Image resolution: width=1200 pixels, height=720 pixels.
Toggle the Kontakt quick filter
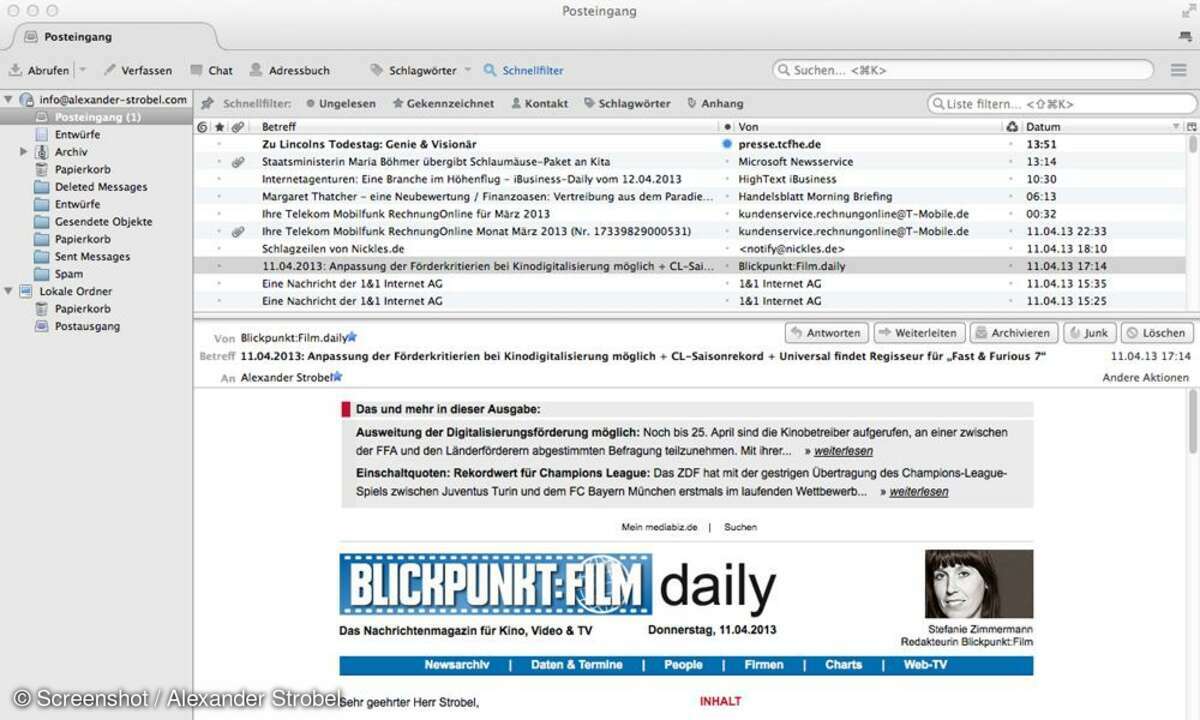540,103
